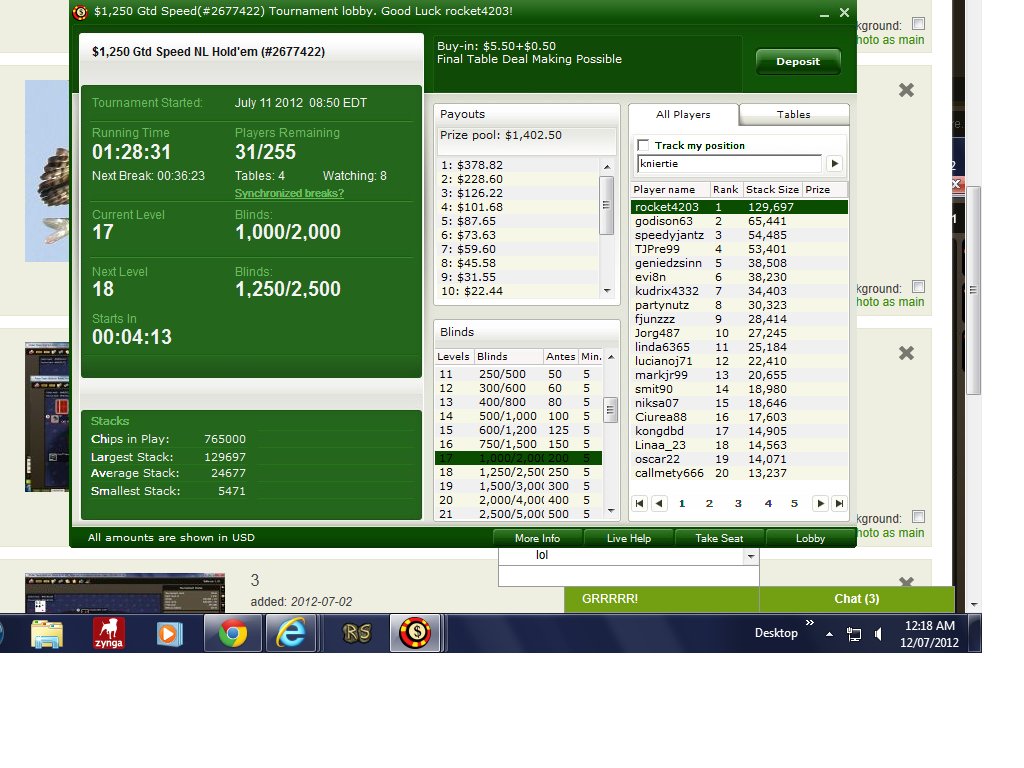Viewport: 1024px width, 768px height.
Task: Jump to last page of player list
Action: point(839,504)
